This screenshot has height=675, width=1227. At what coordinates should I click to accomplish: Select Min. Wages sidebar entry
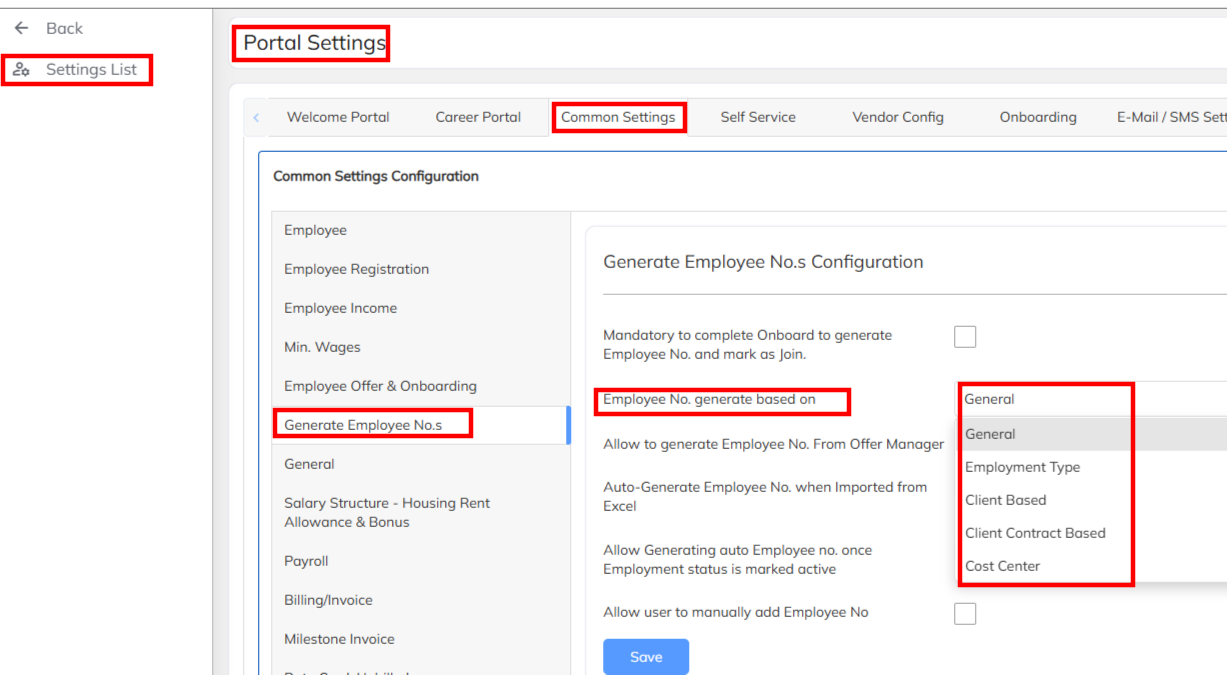click(322, 347)
